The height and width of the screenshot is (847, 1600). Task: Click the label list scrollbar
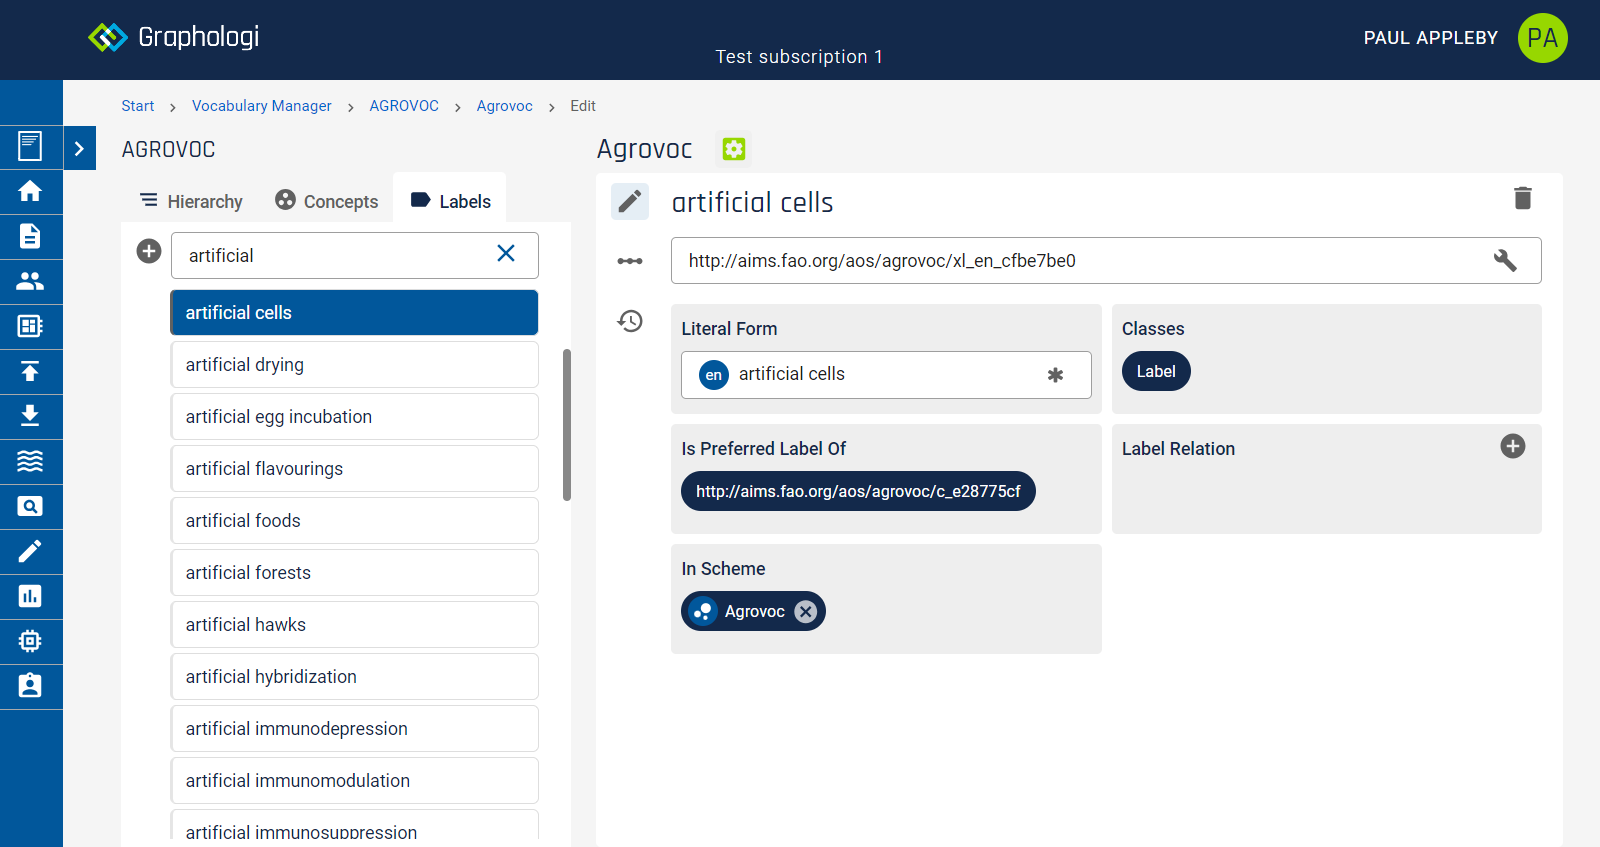[x=567, y=424]
